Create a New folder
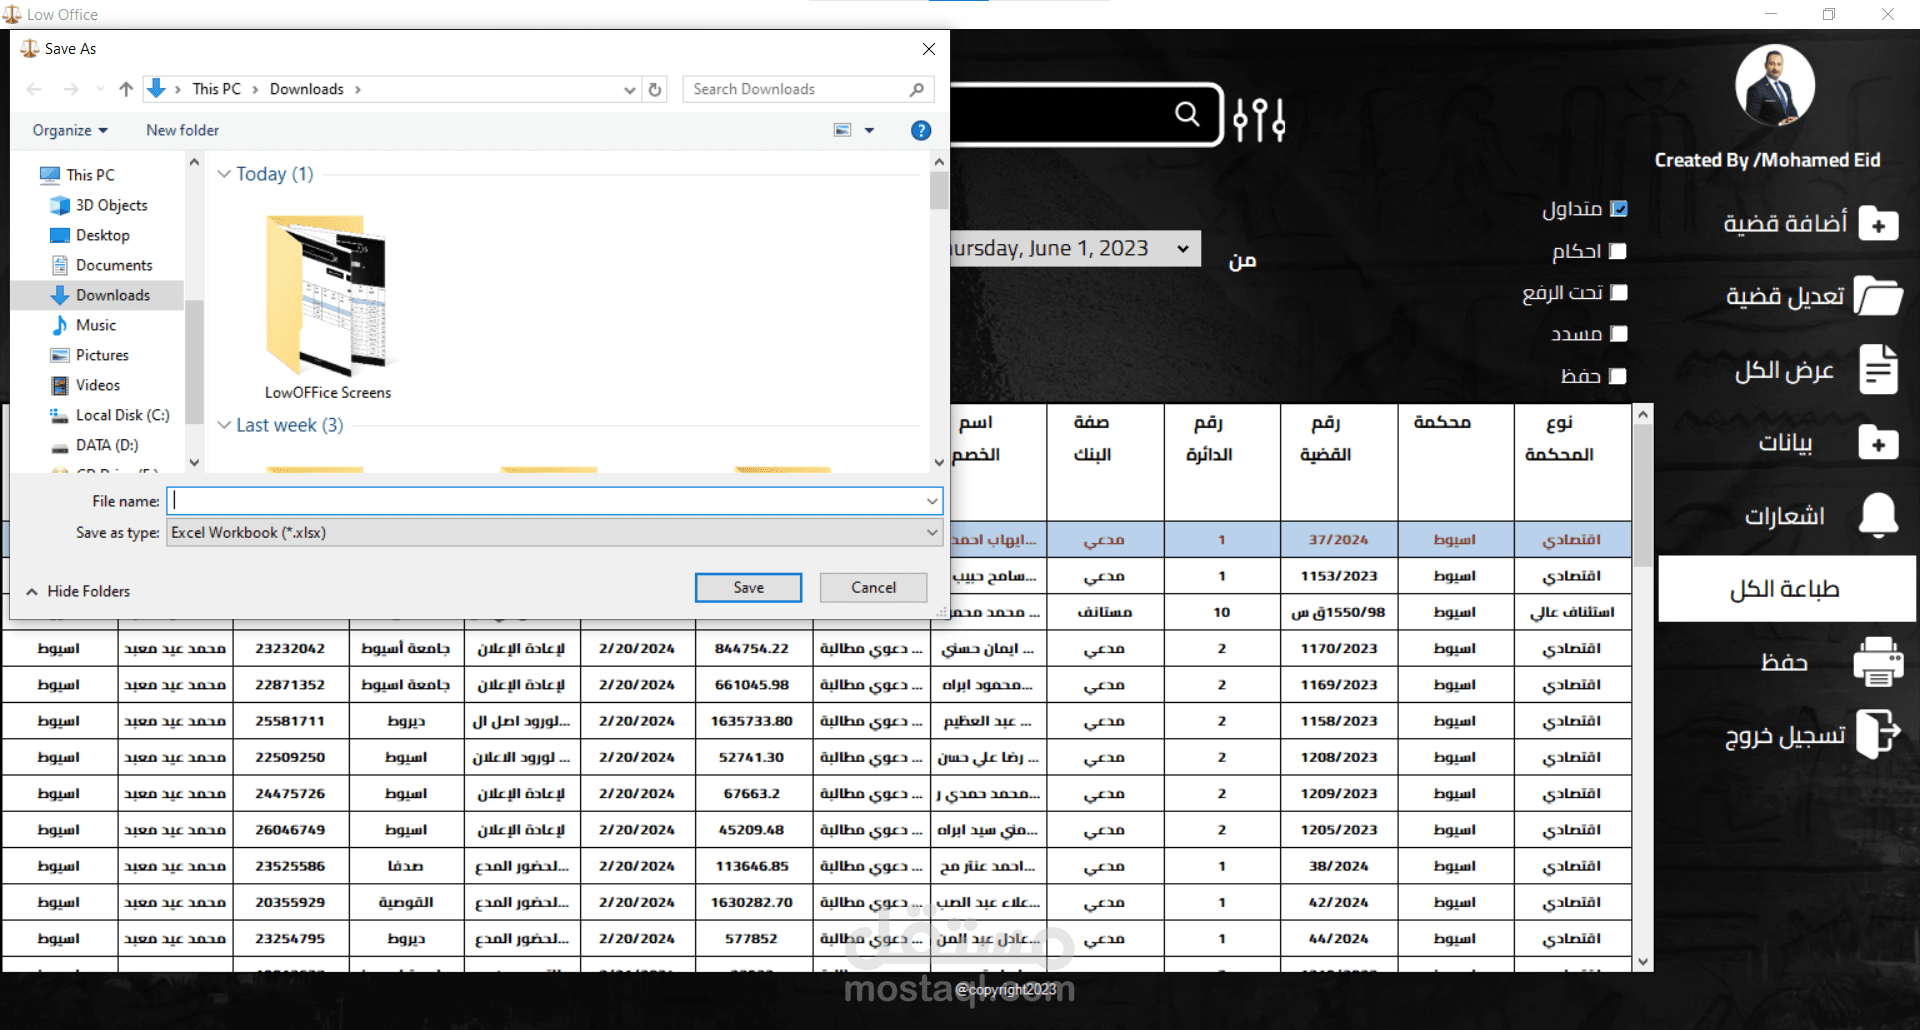 [182, 130]
